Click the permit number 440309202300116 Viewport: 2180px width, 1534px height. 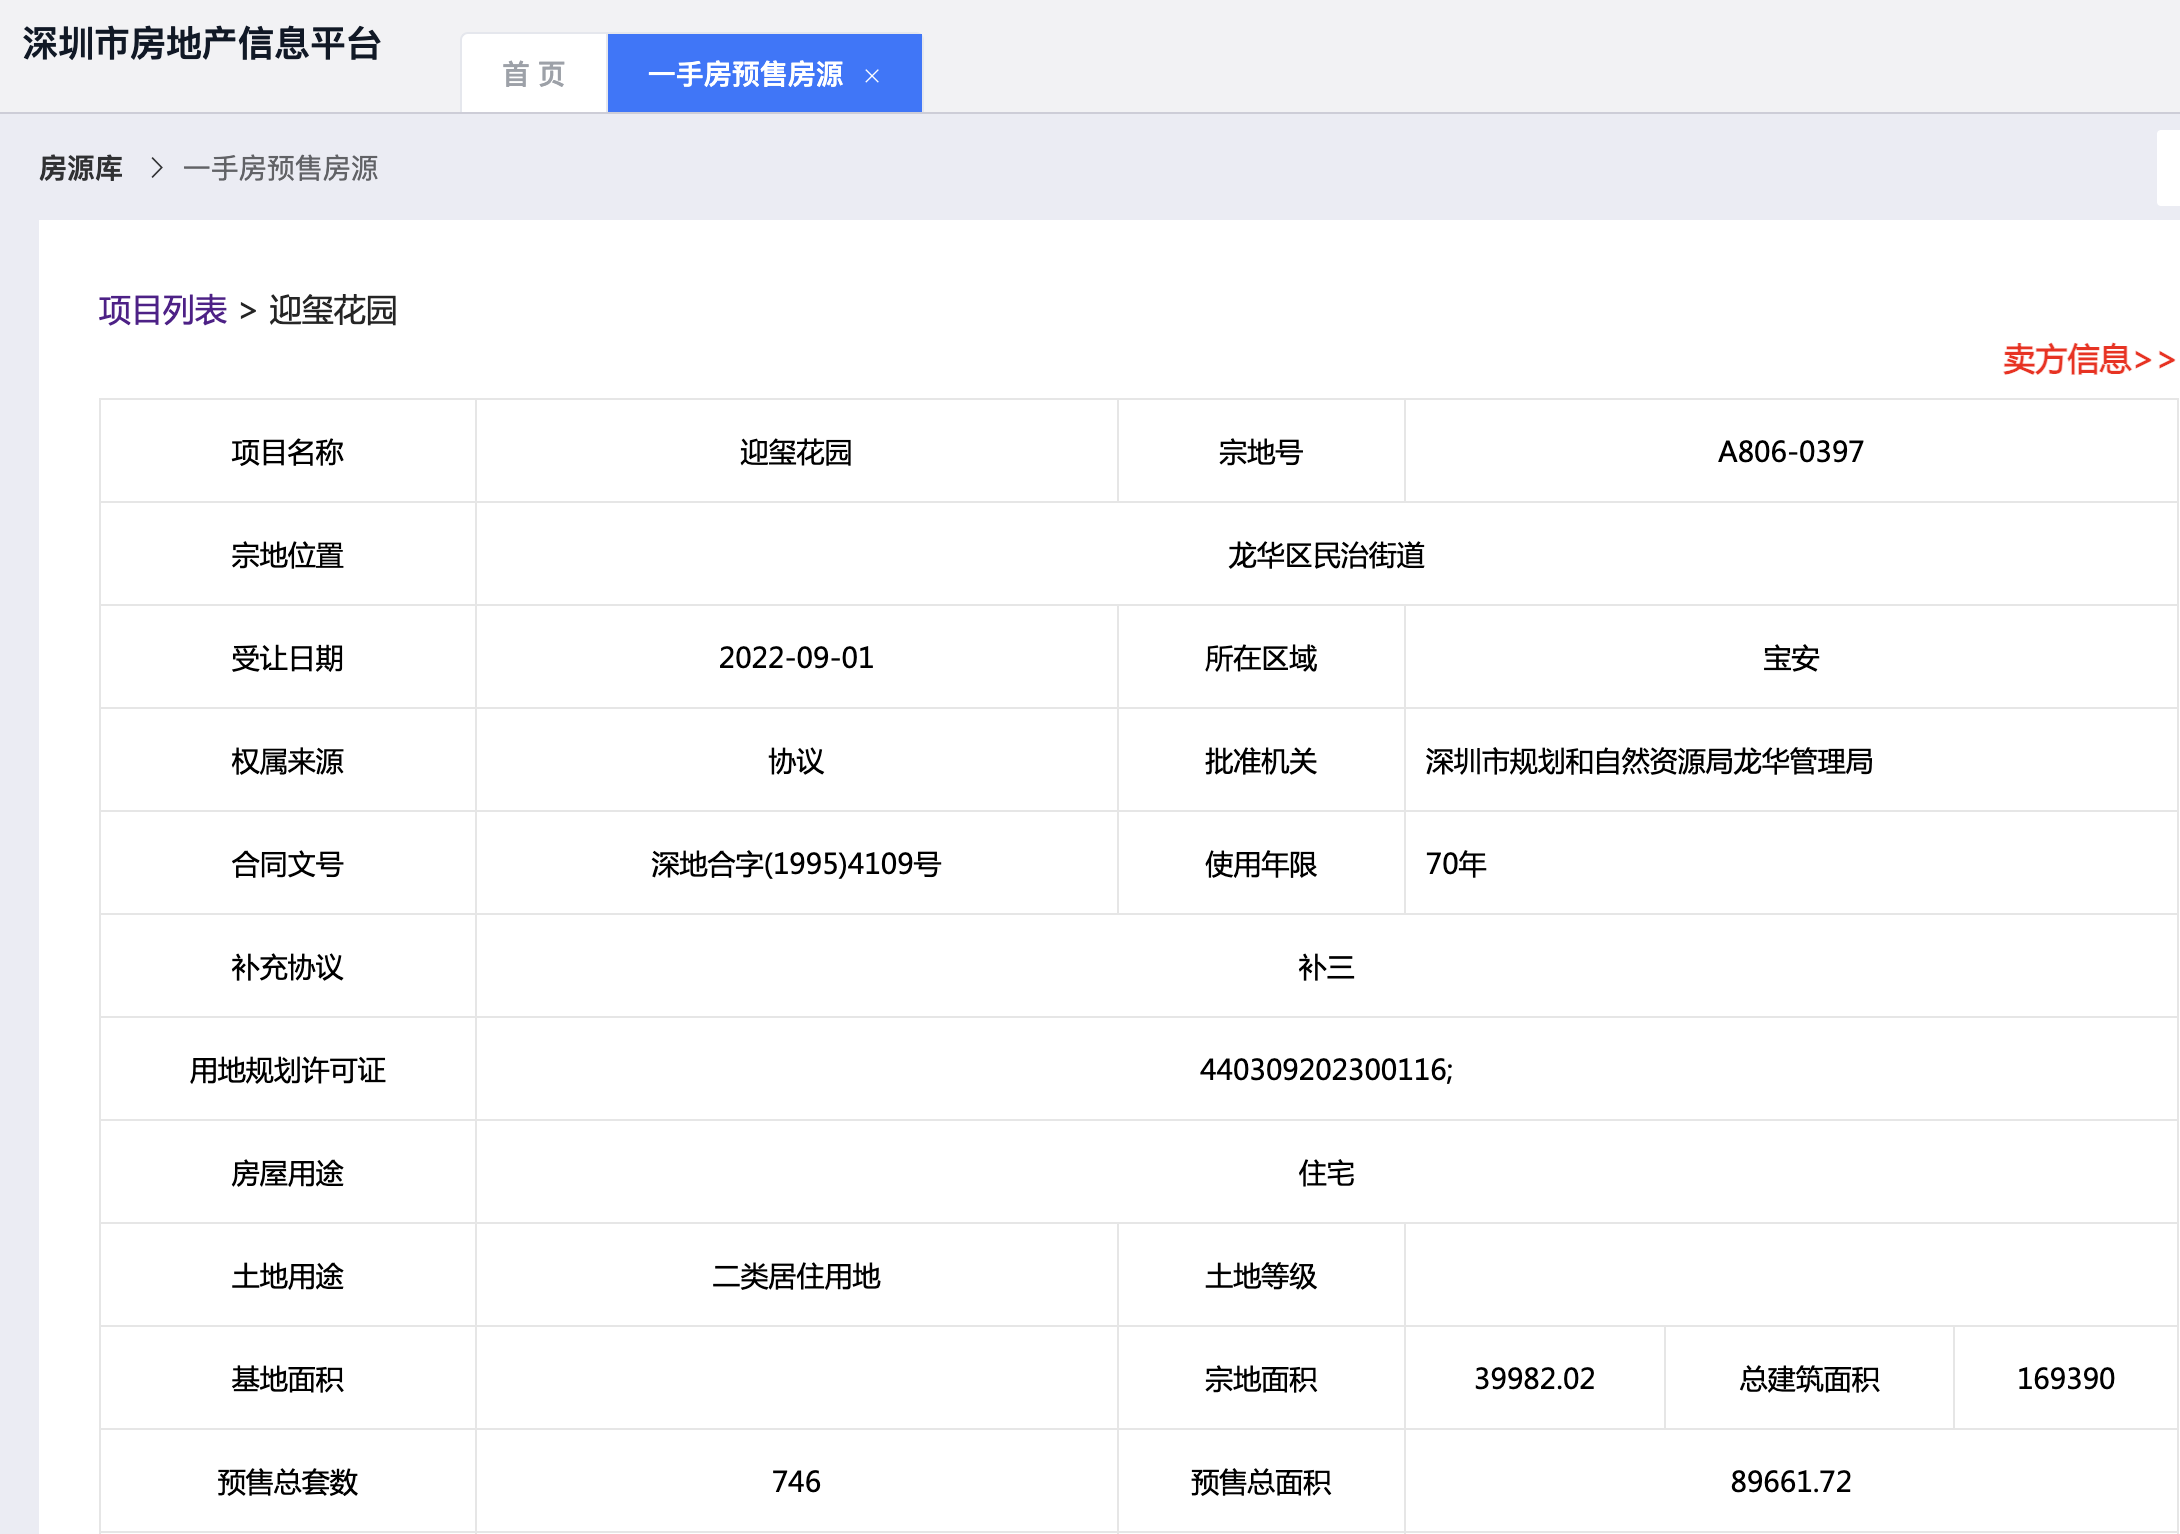1325,1070
